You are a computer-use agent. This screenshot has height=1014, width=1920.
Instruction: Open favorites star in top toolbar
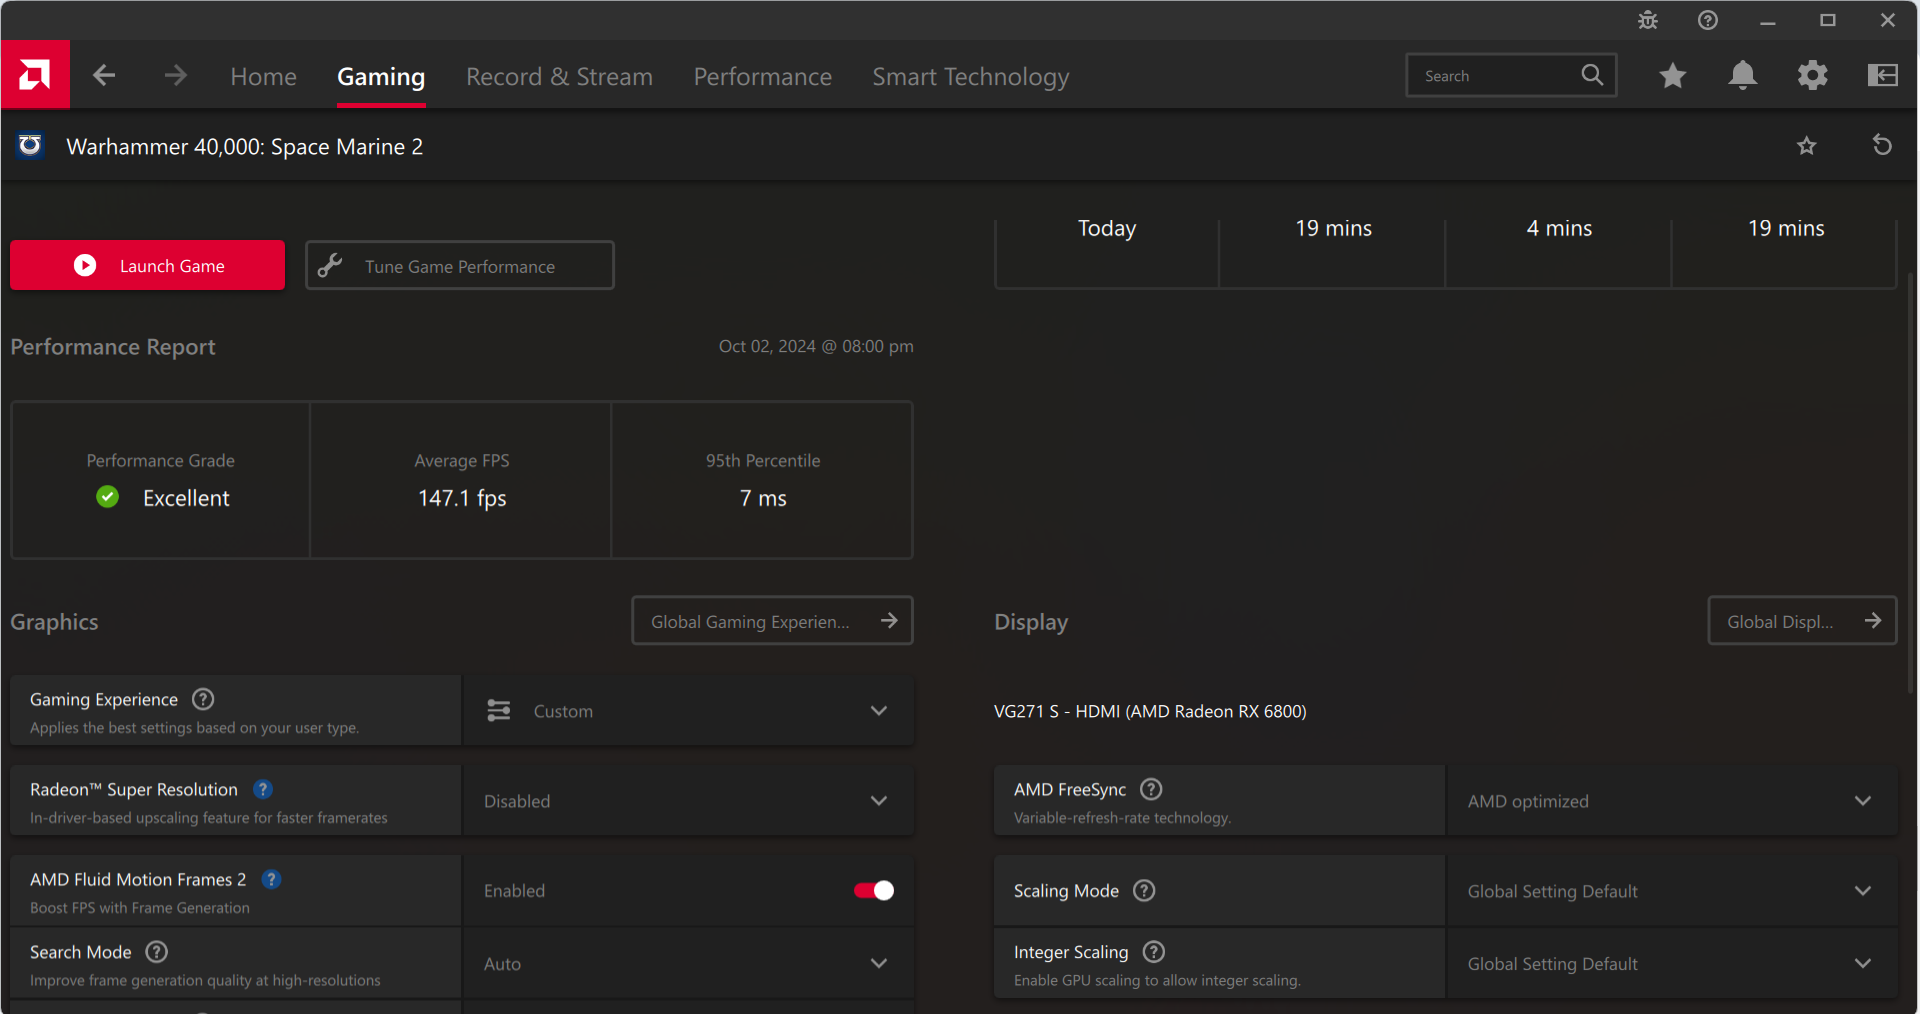pos(1672,76)
